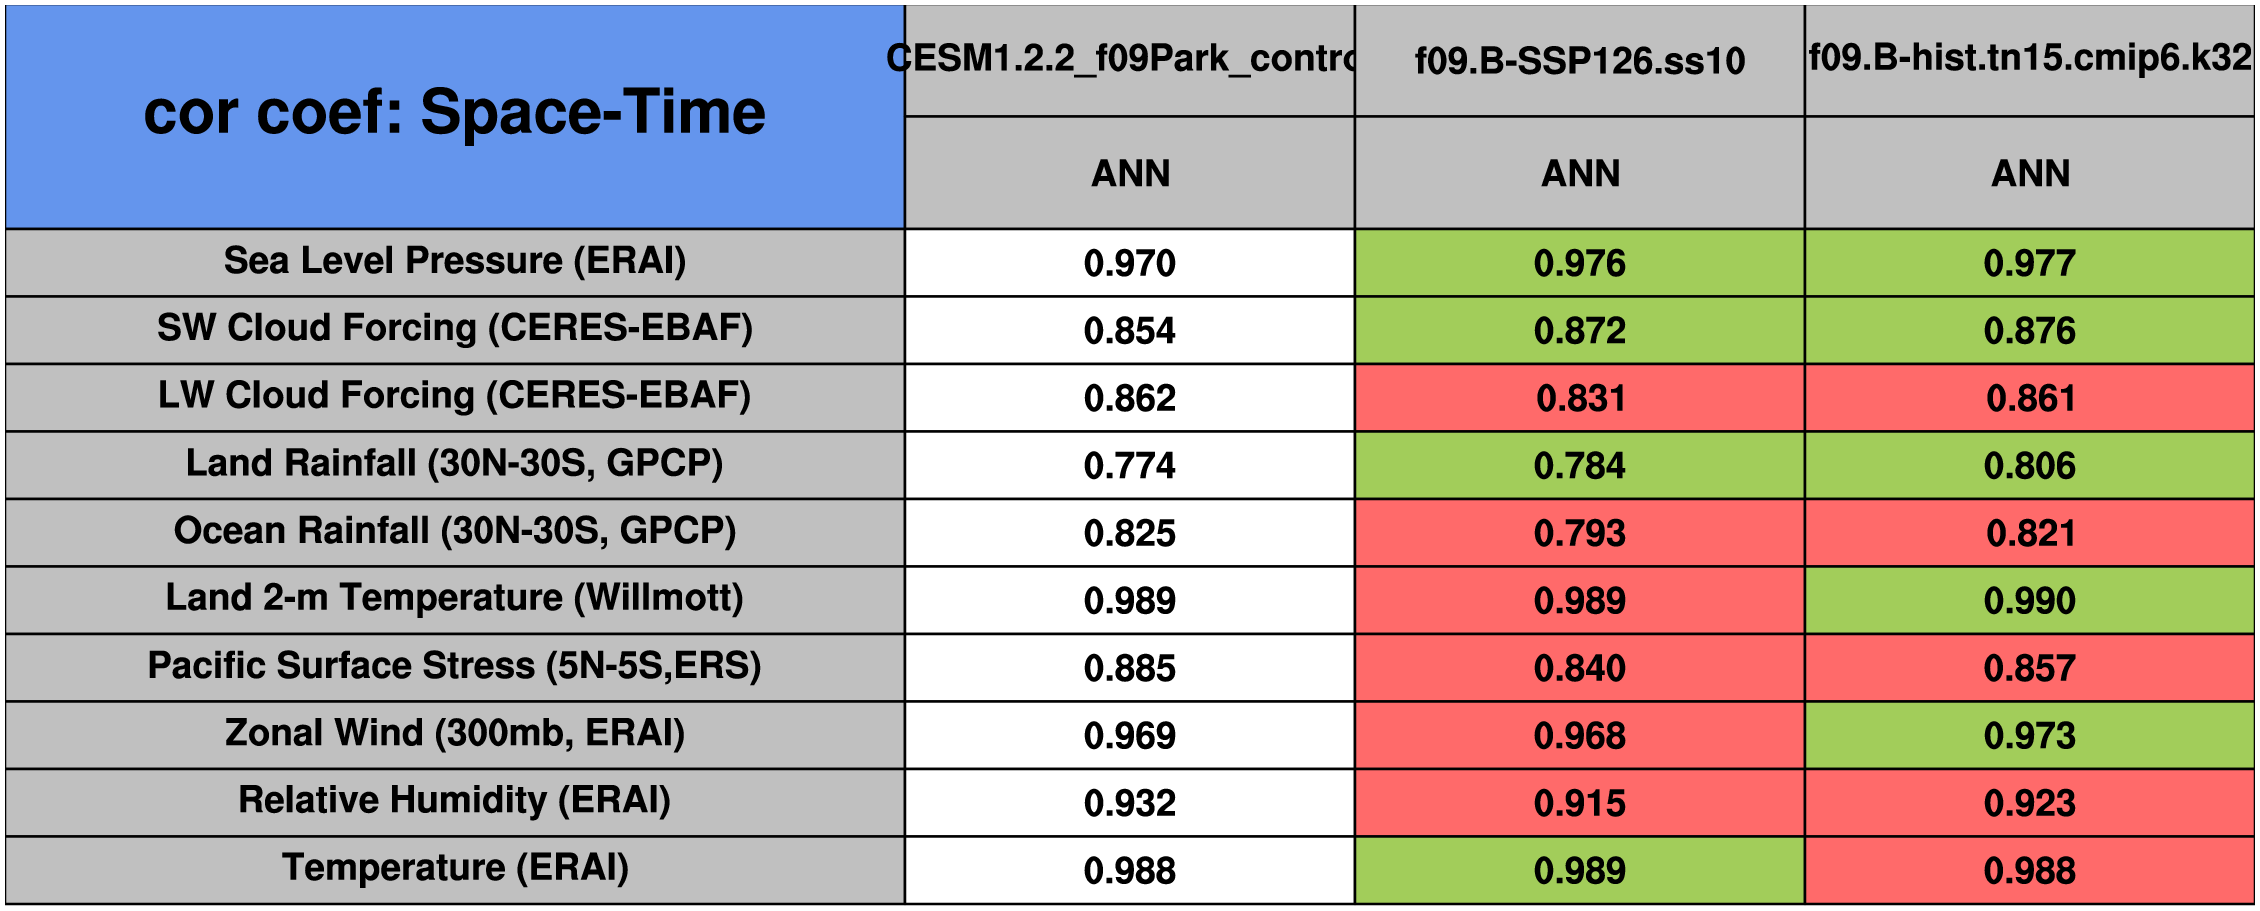Click the LW Cloud Forcing (CERES-EBAF) label

455,396
